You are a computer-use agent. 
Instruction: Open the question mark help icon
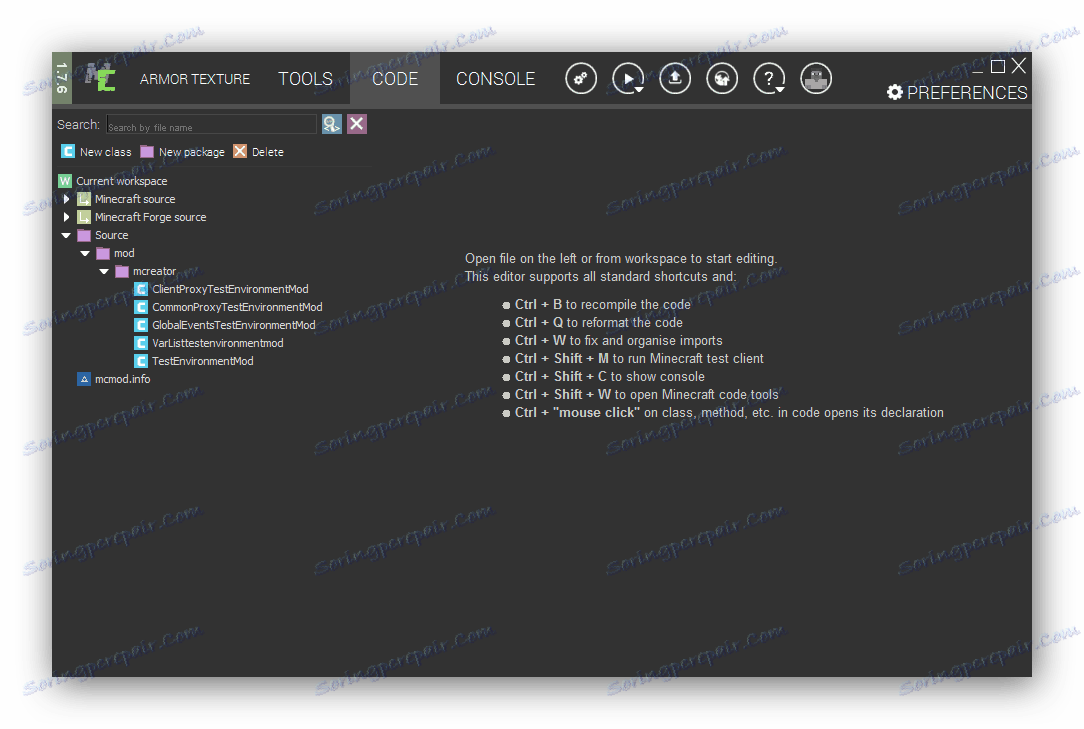pyautogui.click(x=769, y=78)
